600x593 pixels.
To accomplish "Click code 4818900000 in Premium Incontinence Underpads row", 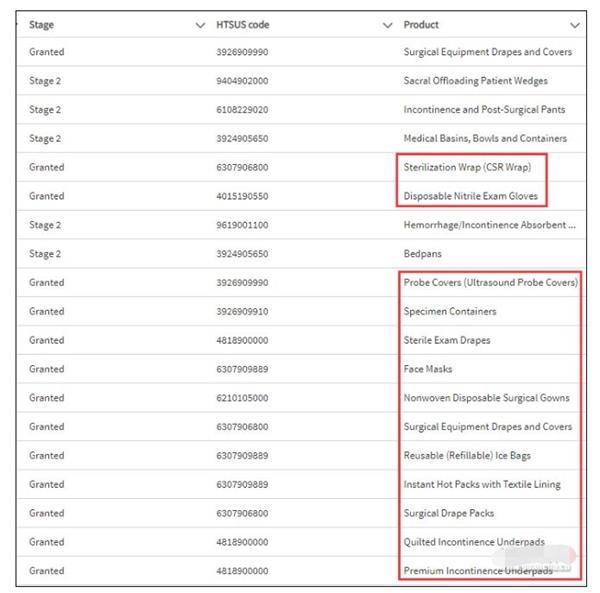I will click(242, 571).
